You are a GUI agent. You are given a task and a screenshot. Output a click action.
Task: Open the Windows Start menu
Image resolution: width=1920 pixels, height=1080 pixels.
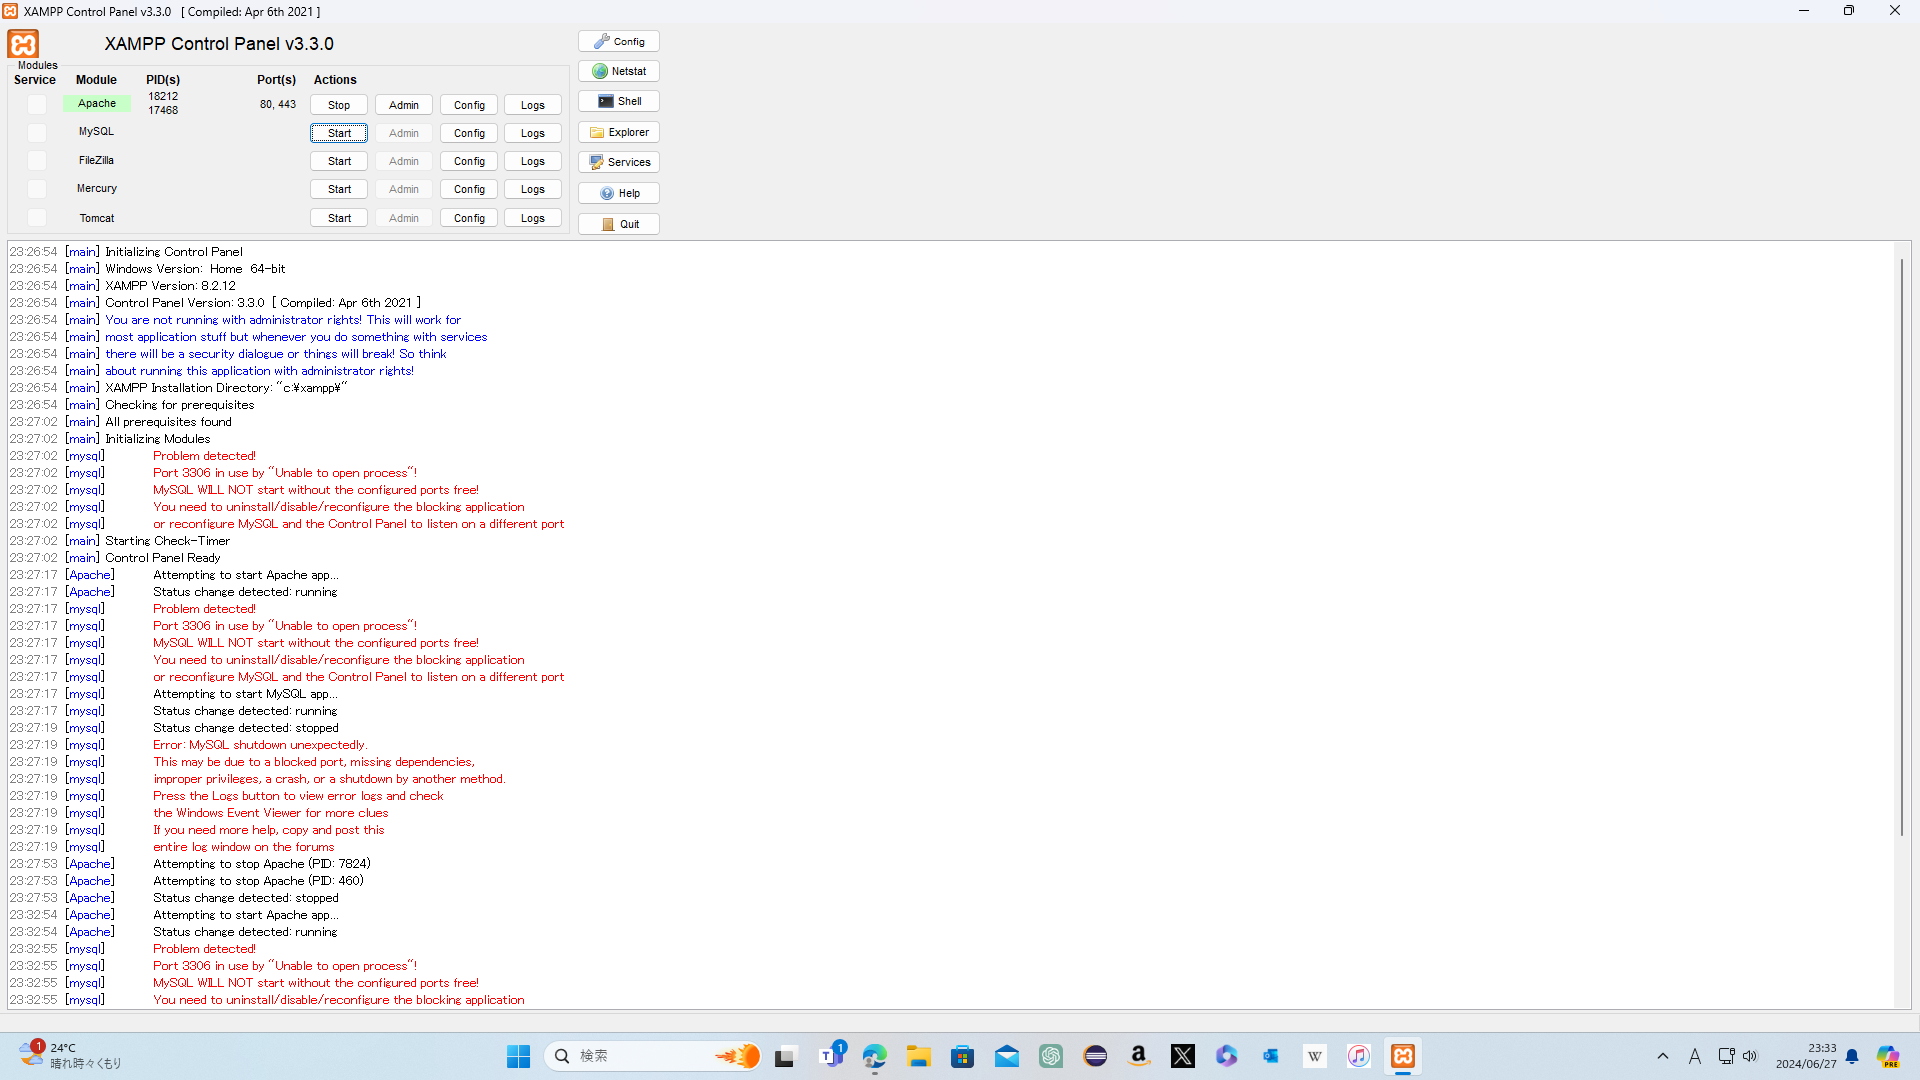pos(518,1056)
